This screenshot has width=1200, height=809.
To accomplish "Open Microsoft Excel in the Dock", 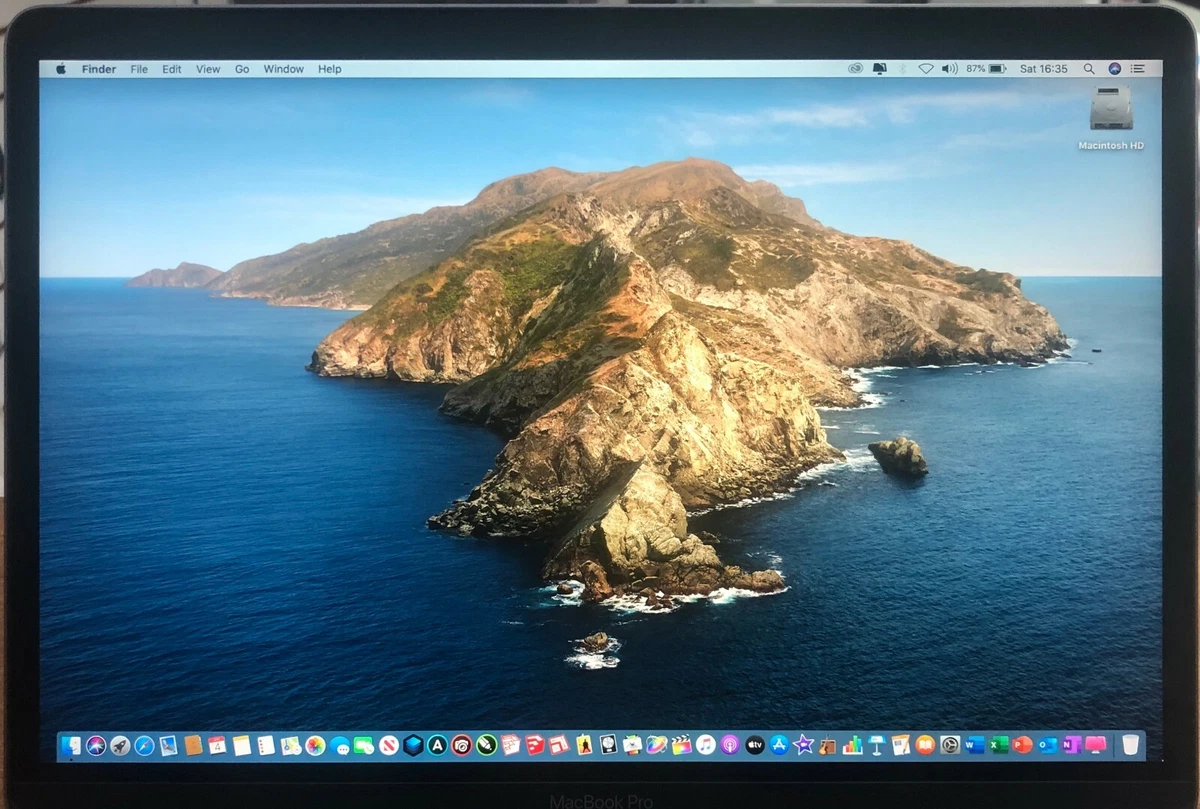I will click(x=999, y=744).
